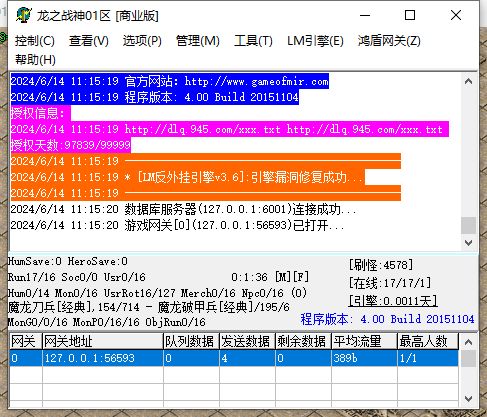This screenshot has height=417, width=487.
Task: Click the 网关 column header
Action: (x=26, y=341)
